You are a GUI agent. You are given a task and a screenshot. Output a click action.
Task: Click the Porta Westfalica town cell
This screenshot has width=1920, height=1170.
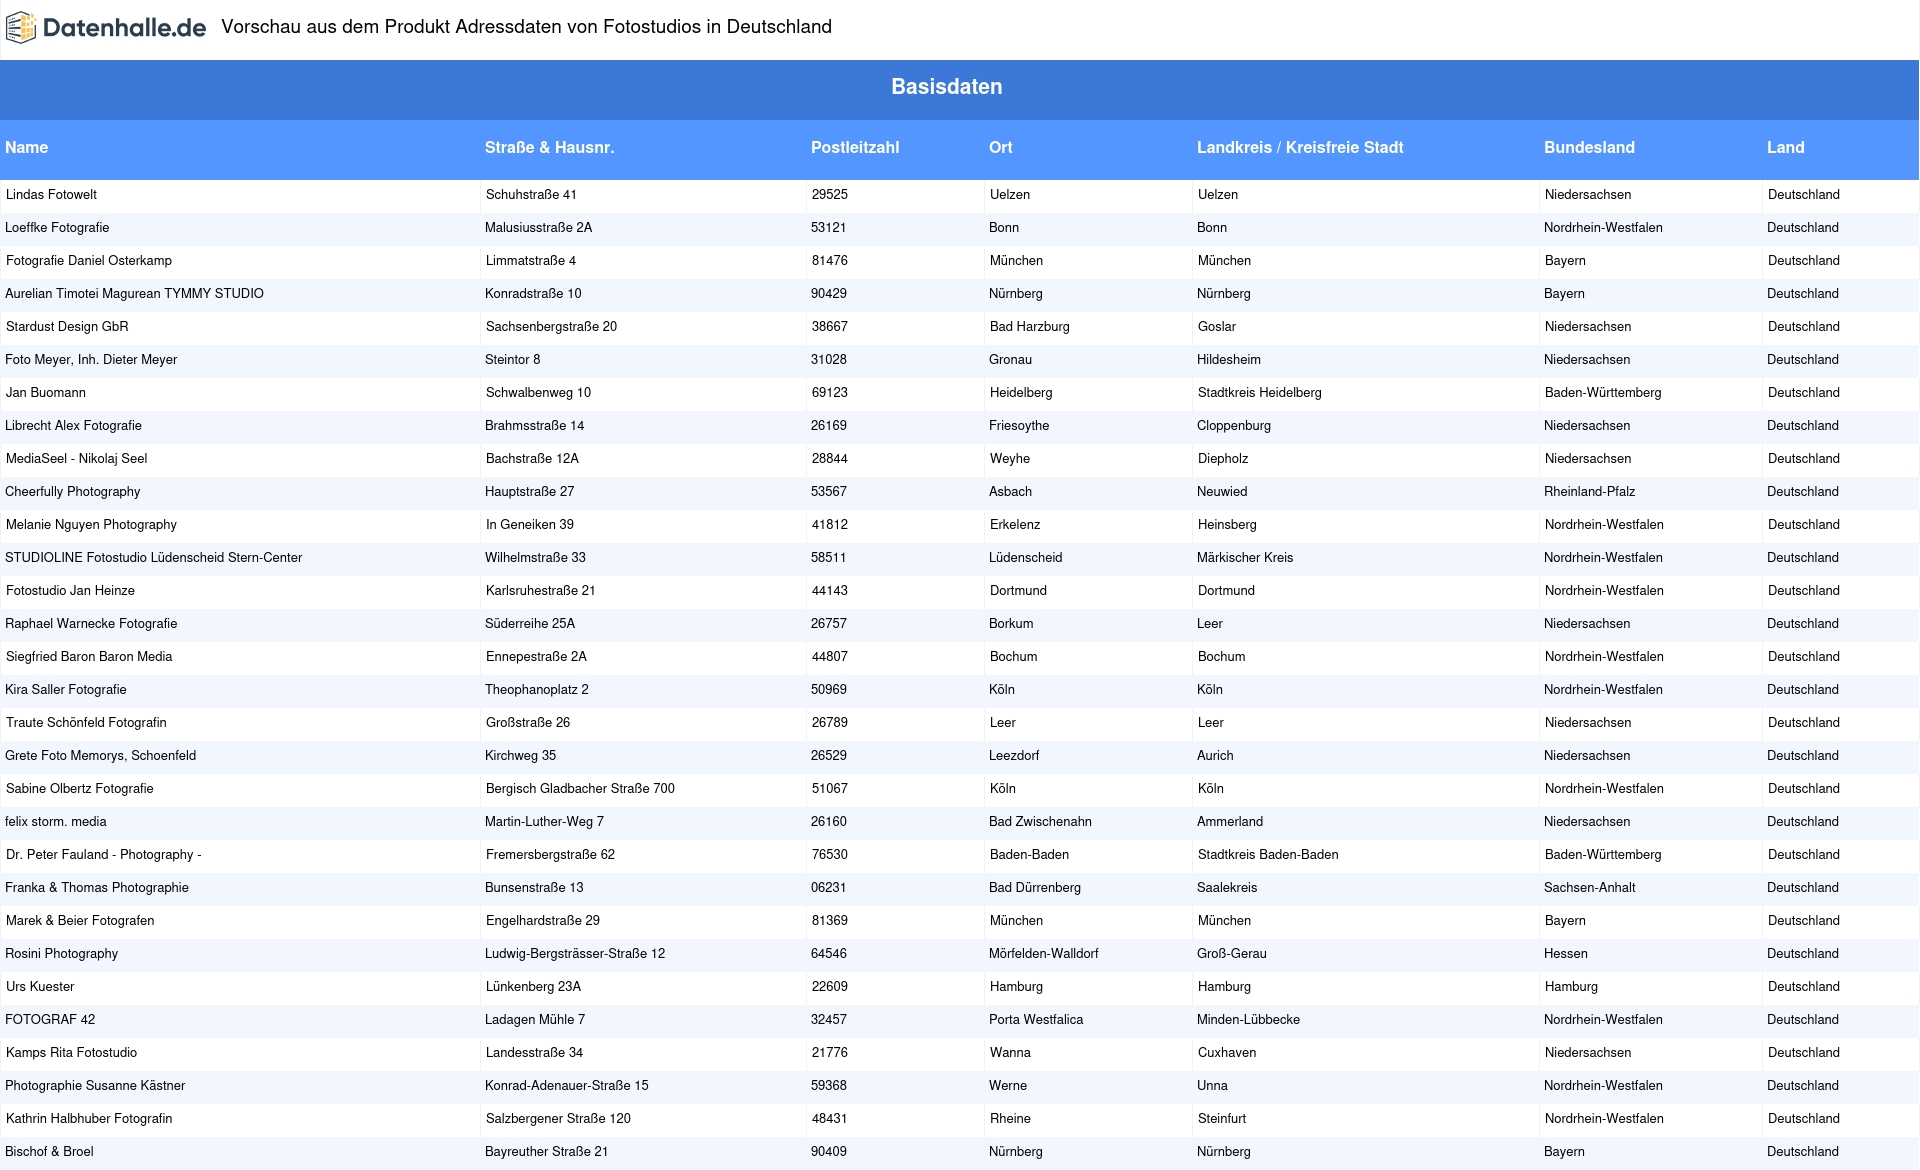tap(1036, 1019)
